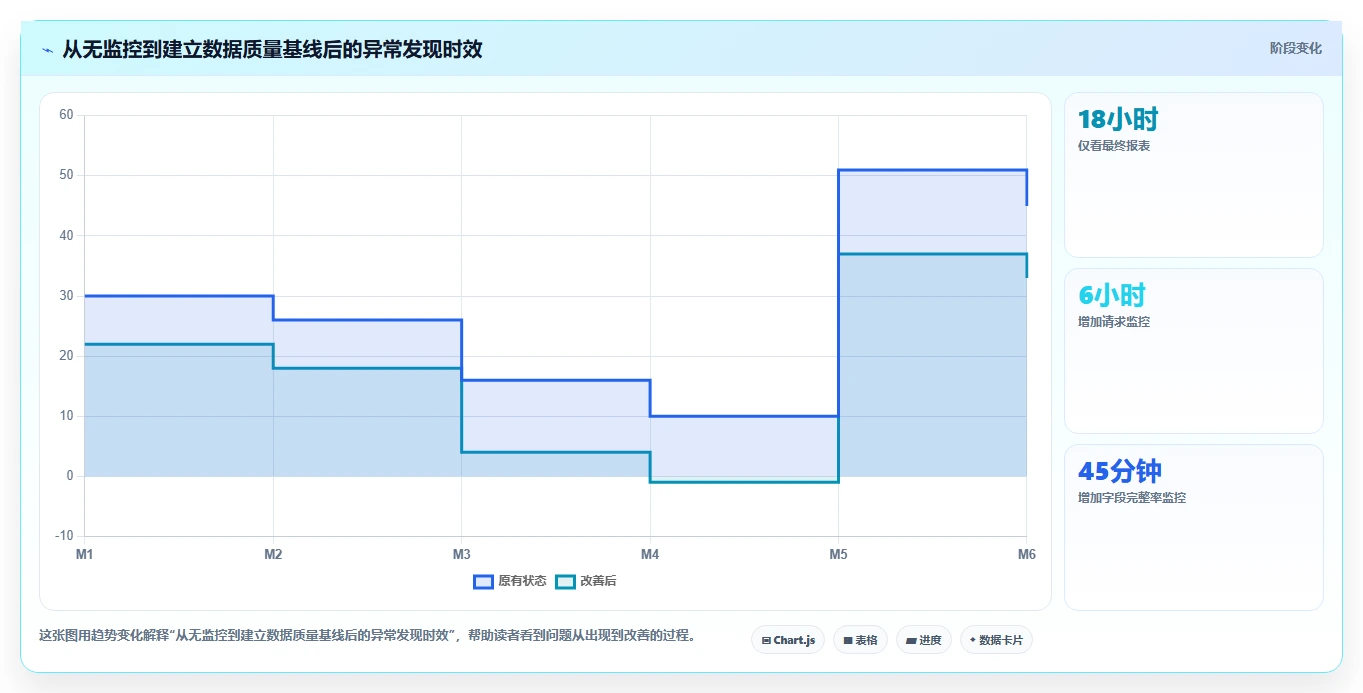Click the lightning icon beside the chart title
The height and width of the screenshot is (693, 1363).
coord(48,50)
